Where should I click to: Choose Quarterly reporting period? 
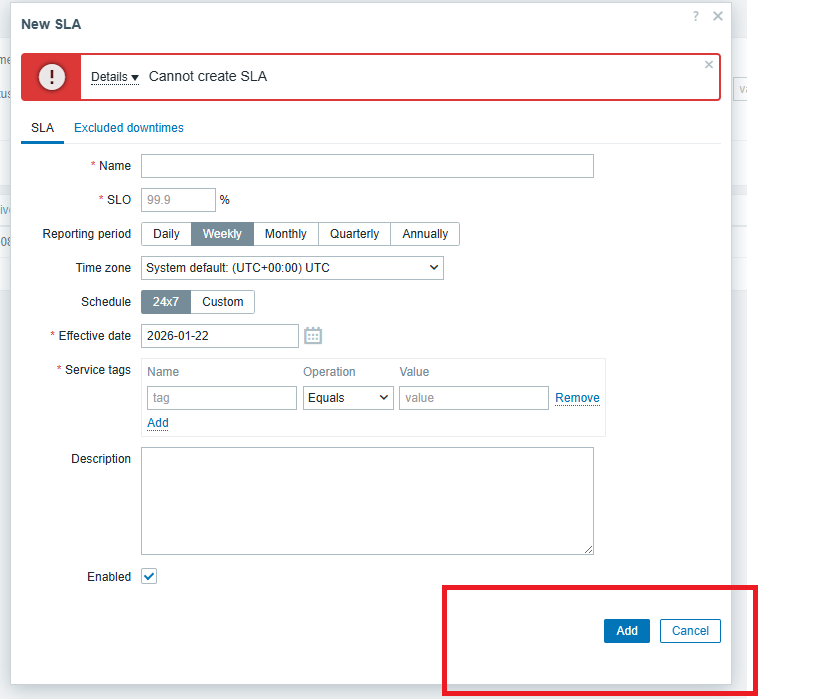(354, 234)
